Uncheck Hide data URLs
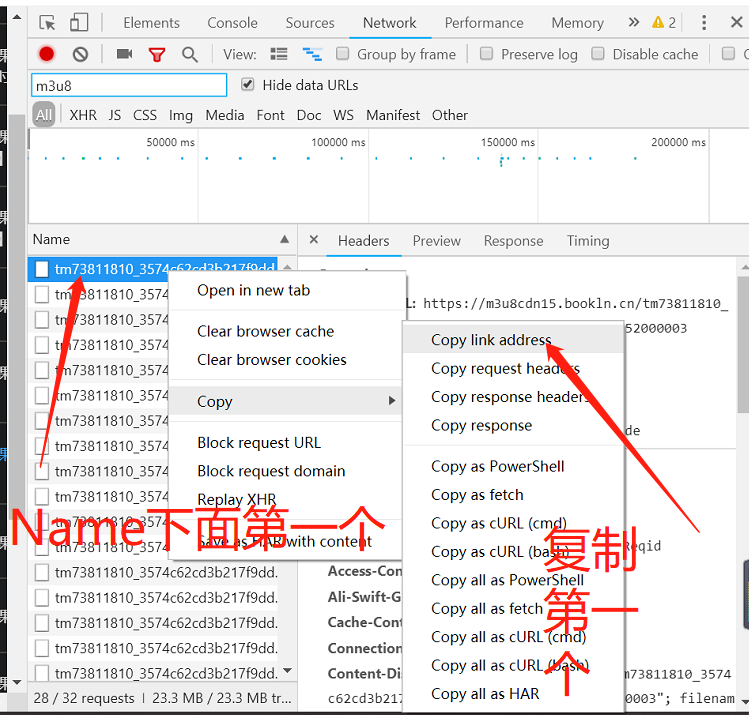This screenshot has width=749, height=715. (x=247, y=85)
